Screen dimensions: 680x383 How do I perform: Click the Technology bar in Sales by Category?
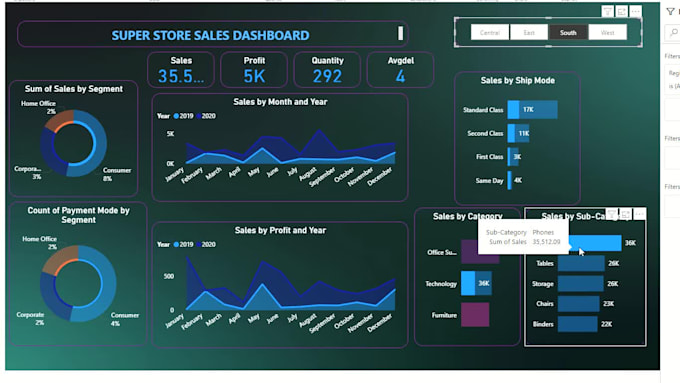(476, 283)
